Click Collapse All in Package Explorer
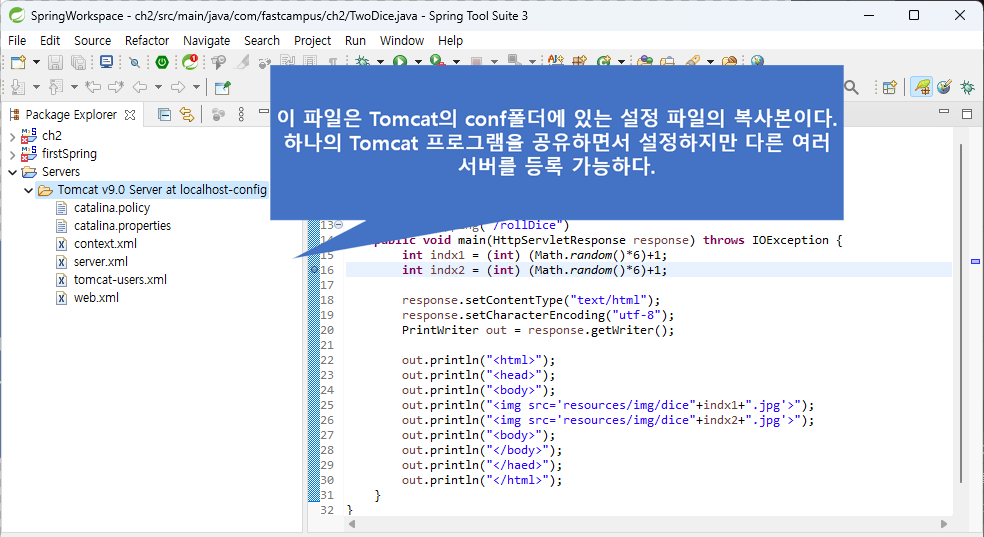The image size is (984, 537). pos(164,114)
